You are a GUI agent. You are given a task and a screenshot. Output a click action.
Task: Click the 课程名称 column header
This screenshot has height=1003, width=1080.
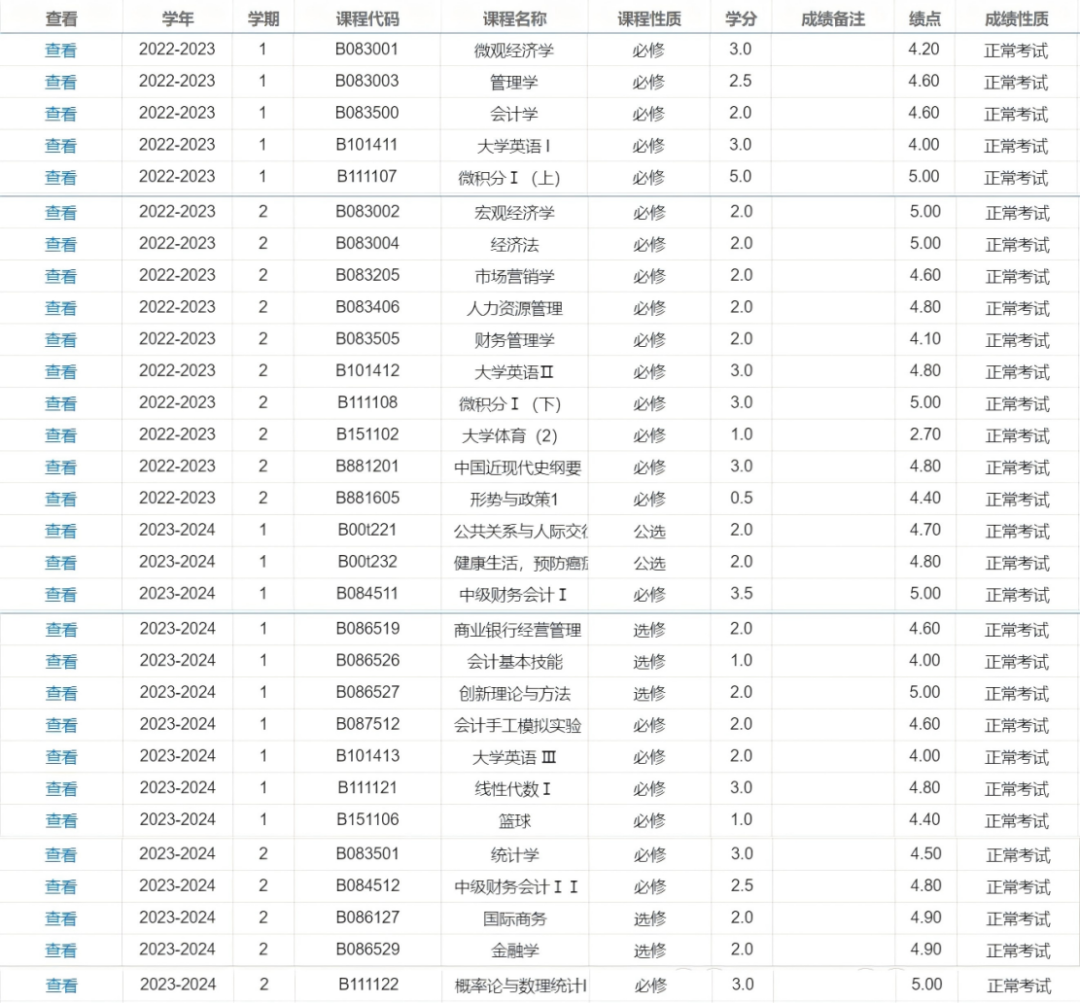pos(514,19)
